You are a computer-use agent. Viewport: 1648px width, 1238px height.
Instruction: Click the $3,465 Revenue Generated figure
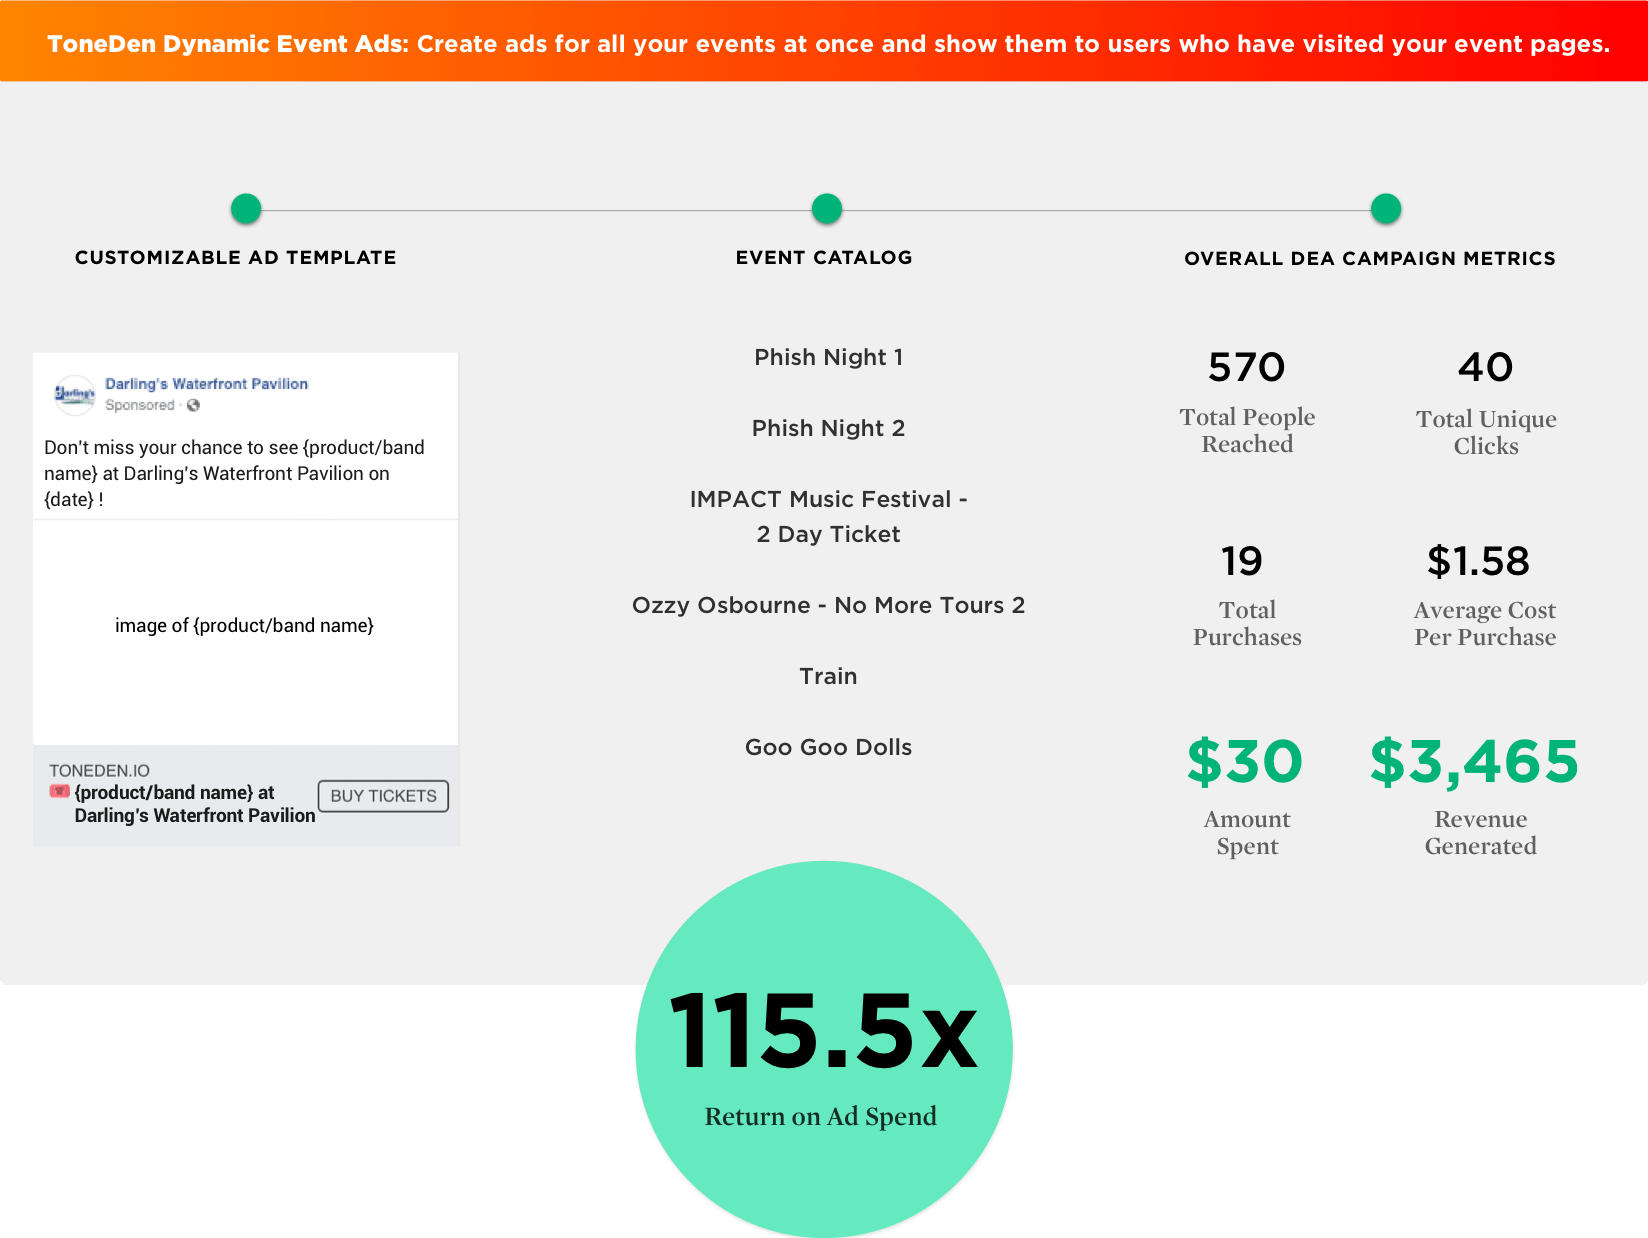coord(1474,762)
